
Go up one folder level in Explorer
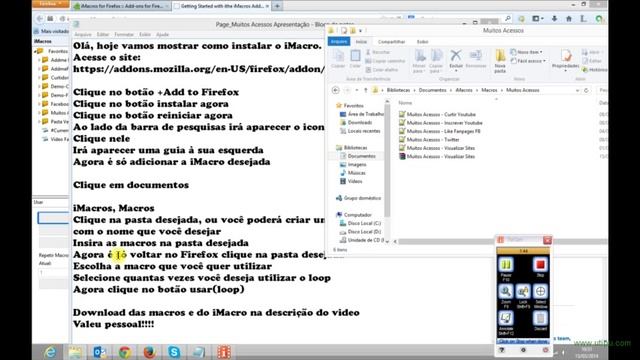click(366, 90)
